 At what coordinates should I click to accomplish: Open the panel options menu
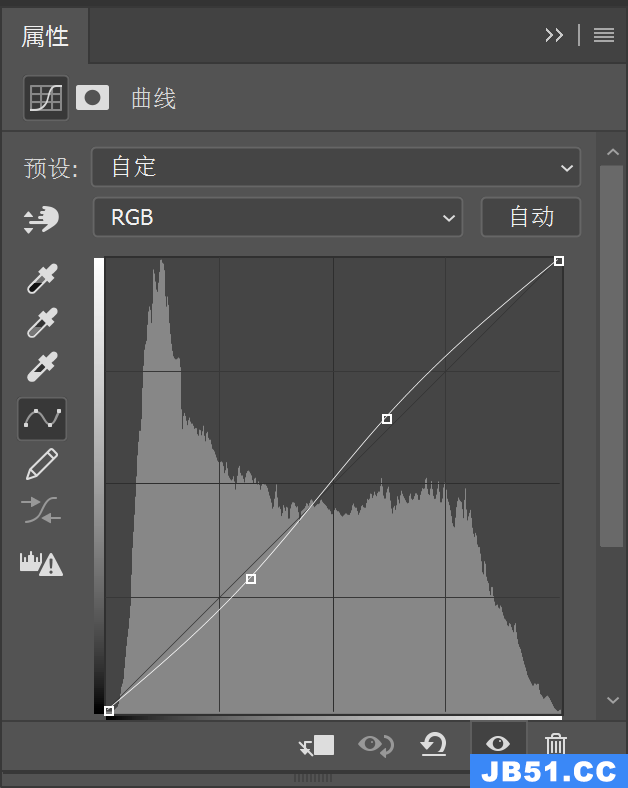[x=603, y=35]
